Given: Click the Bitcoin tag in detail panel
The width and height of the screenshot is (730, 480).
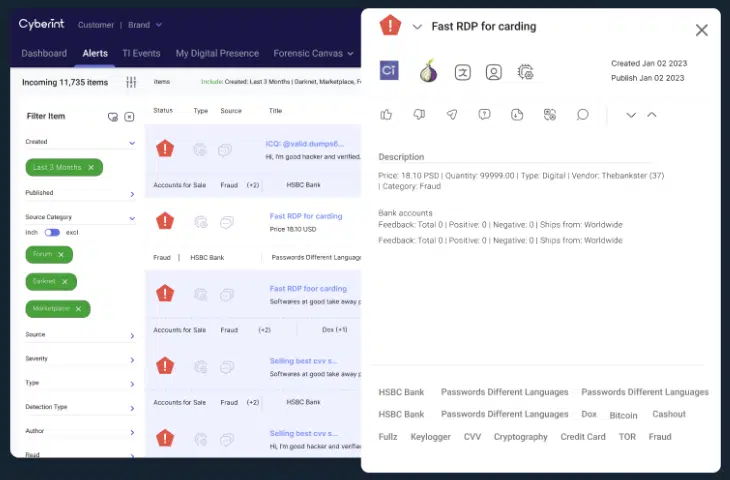Looking at the screenshot, I should (x=623, y=414).
